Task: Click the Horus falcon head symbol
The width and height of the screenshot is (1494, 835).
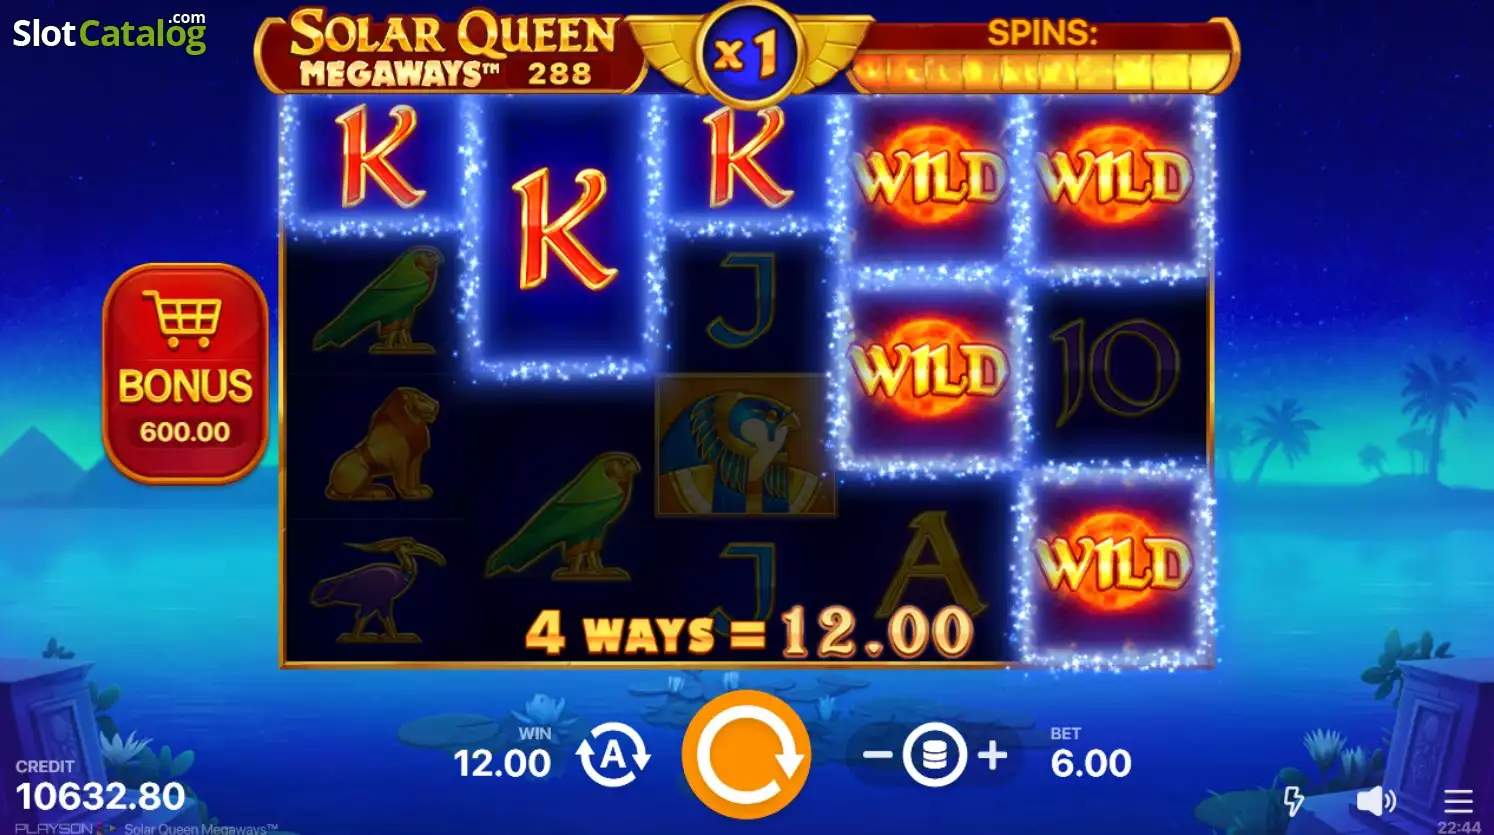Action: [x=745, y=446]
